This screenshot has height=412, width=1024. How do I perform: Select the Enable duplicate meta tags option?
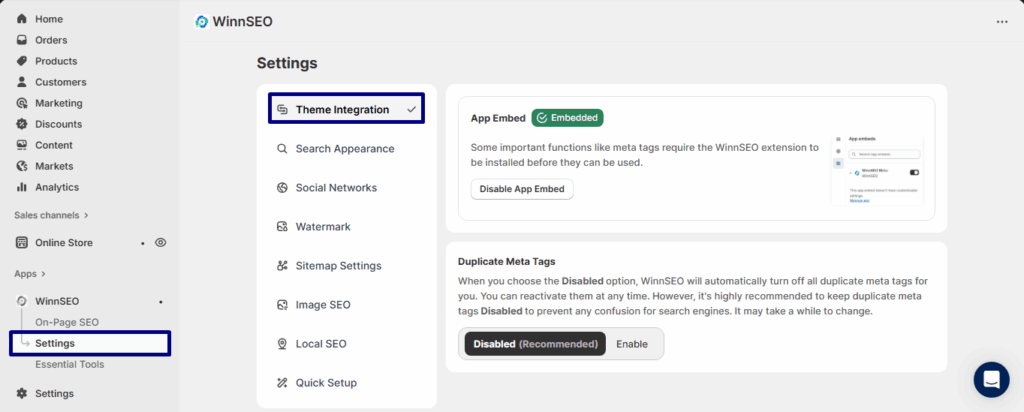[x=632, y=343]
